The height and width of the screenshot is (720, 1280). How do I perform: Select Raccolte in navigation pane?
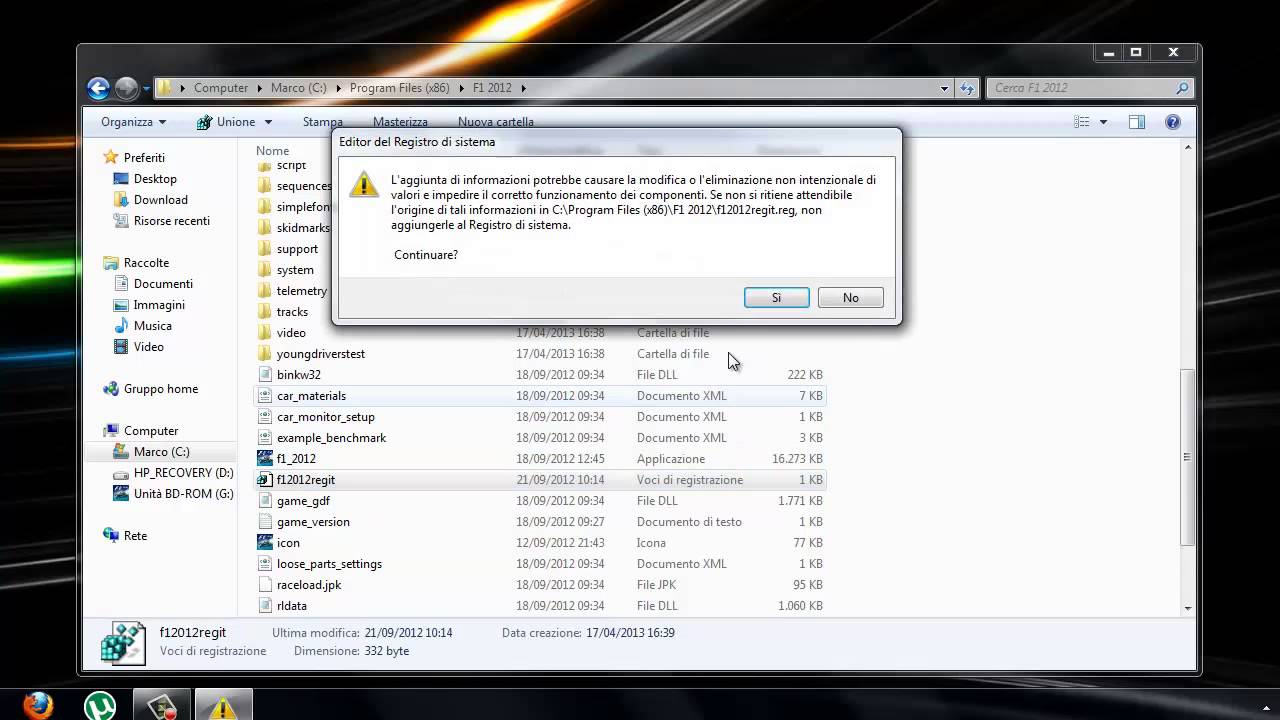(x=146, y=263)
